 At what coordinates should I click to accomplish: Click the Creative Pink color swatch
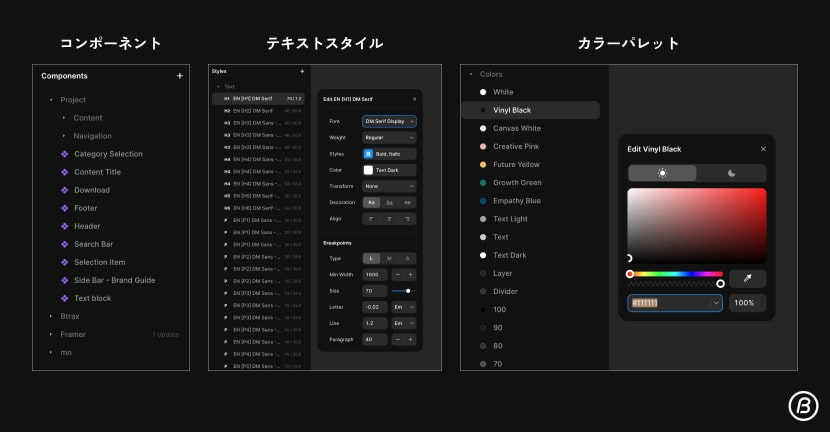[x=483, y=147]
